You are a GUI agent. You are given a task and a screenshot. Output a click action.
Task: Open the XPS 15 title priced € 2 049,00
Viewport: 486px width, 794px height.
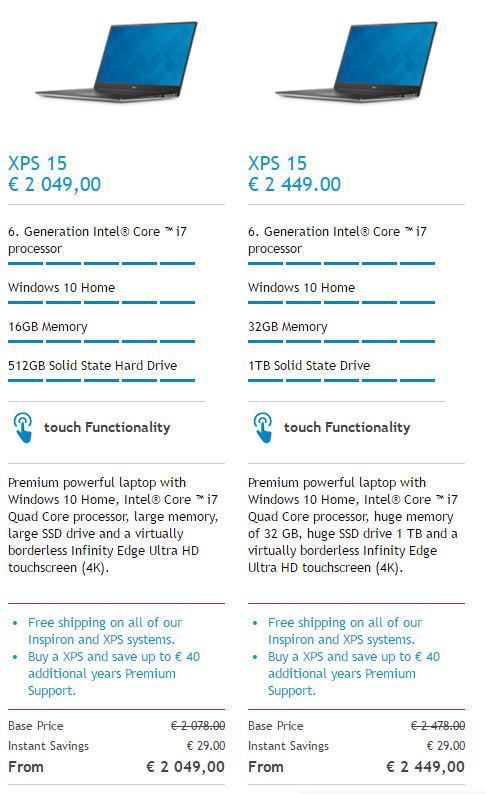pyautogui.click(x=37, y=164)
